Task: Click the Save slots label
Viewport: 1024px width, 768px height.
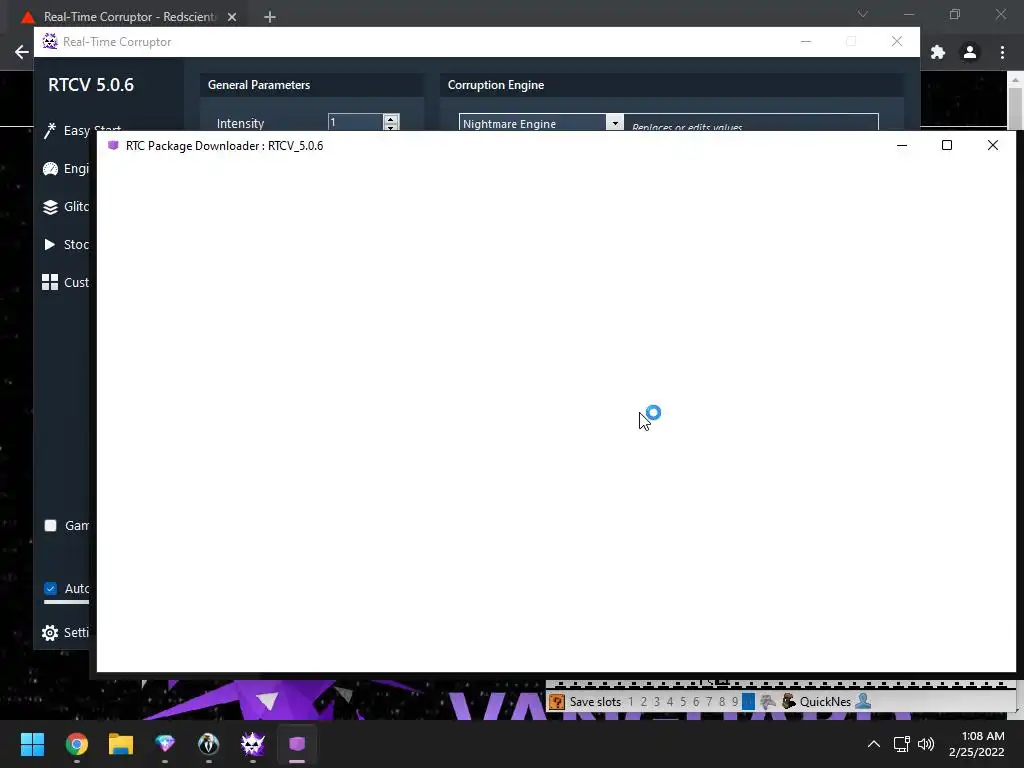Action: [595, 701]
